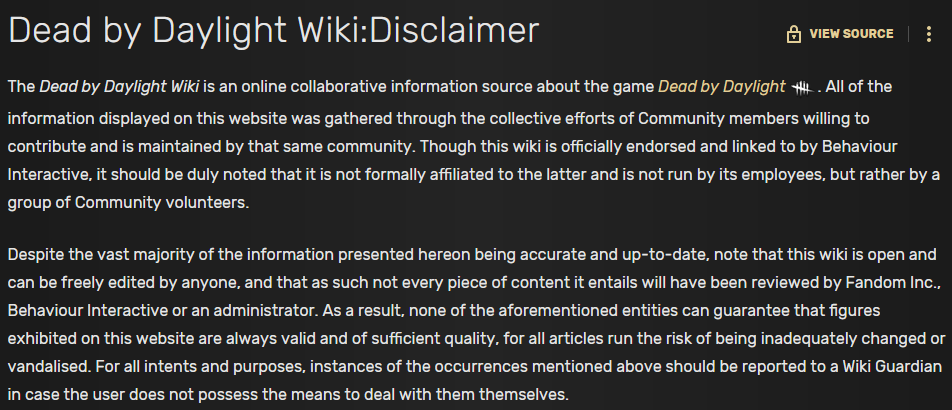Click the Fandom Inc. mention in the text
Image resolution: width=952 pixels, height=410 pixels.
[893, 282]
